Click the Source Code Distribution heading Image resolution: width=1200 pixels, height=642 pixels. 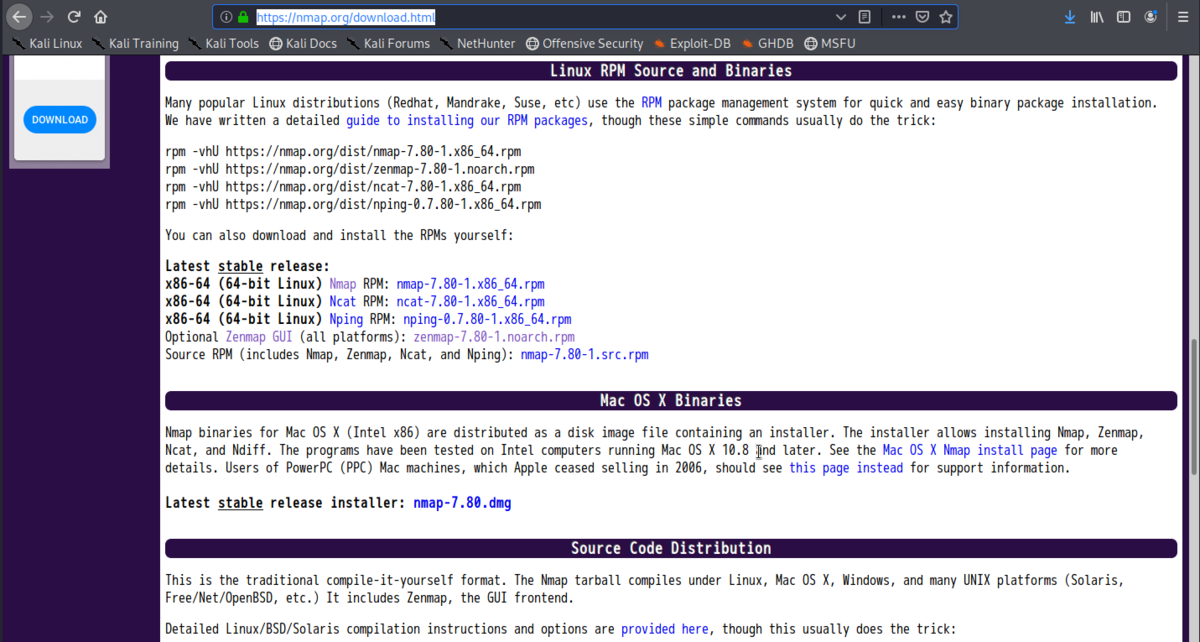pyautogui.click(x=671, y=548)
